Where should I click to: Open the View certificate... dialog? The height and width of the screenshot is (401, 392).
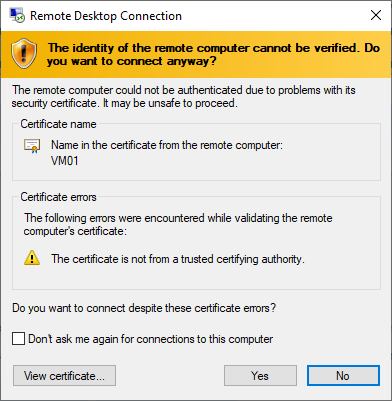coord(64,376)
